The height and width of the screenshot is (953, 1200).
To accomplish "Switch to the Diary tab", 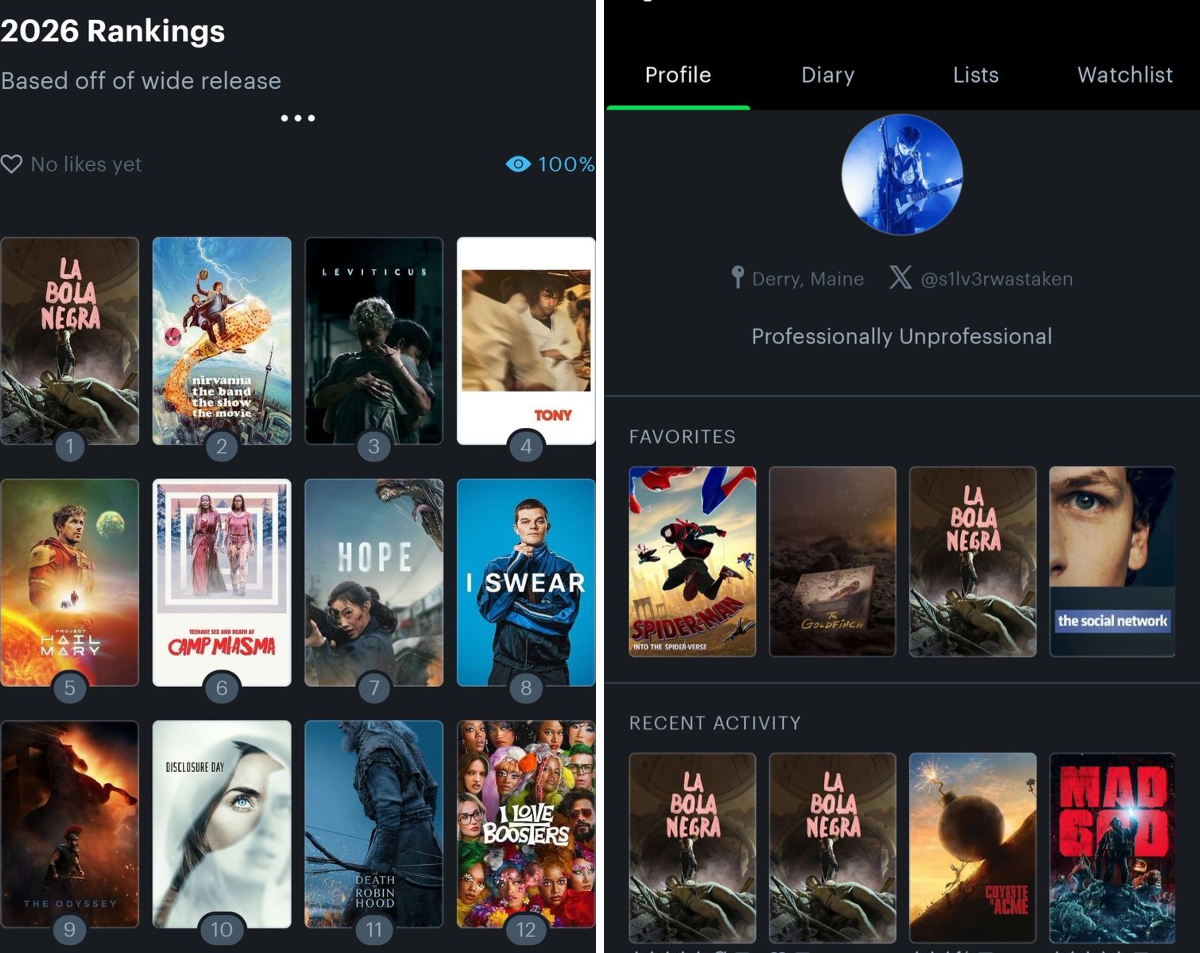I will [x=828, y=75].
